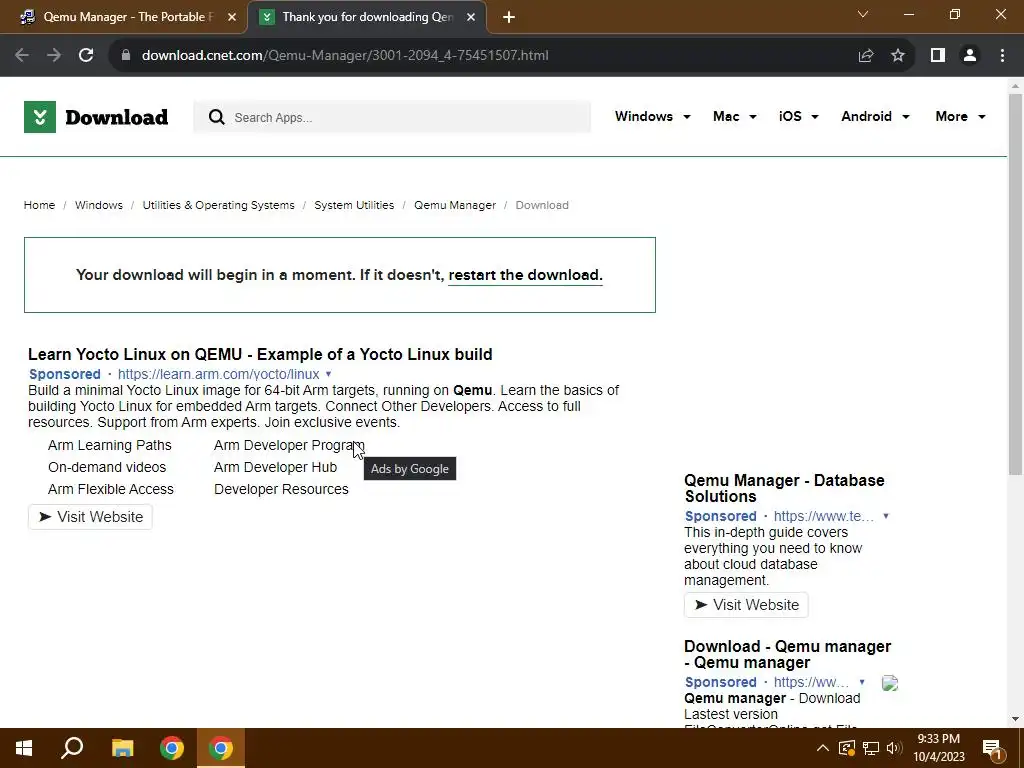Viewport: 1024px width, 768px height.
Task: Open the Windows Start menu
Action: coord(24,748)
